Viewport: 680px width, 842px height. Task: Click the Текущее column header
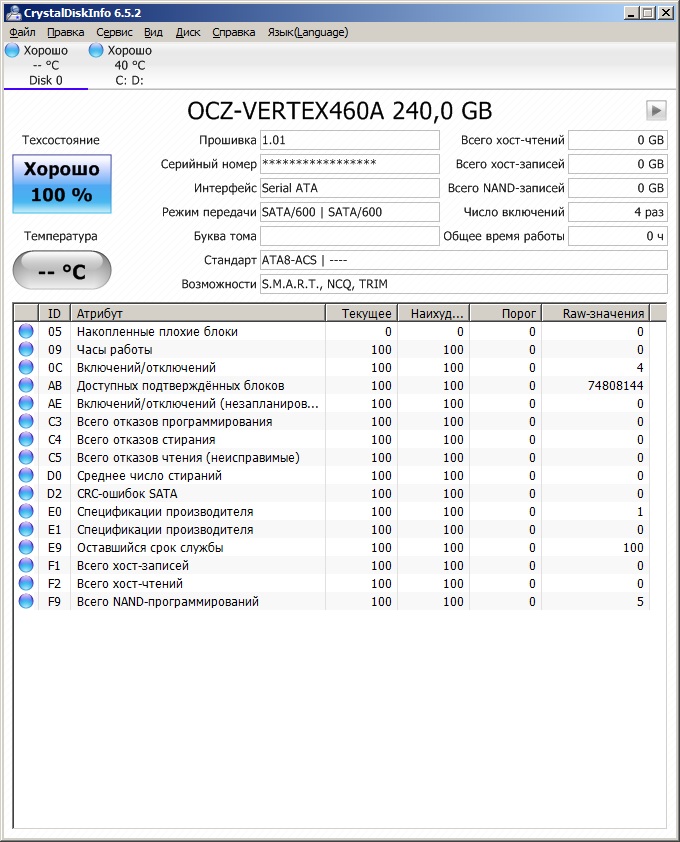[361, 313]
